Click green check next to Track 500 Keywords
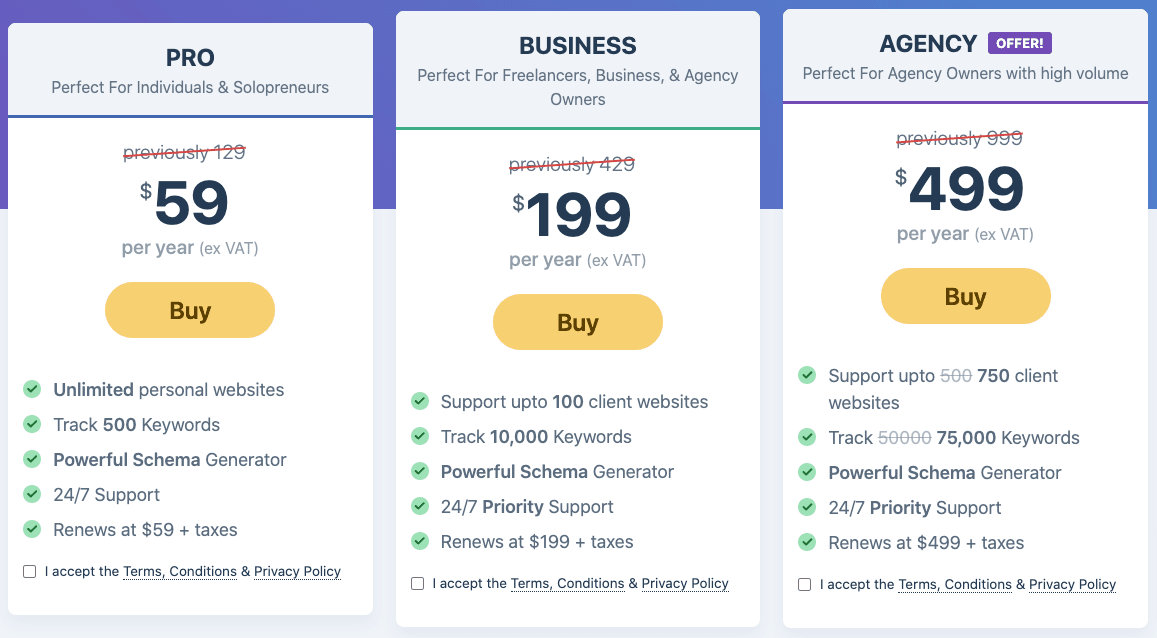 (x=32, y=424)
